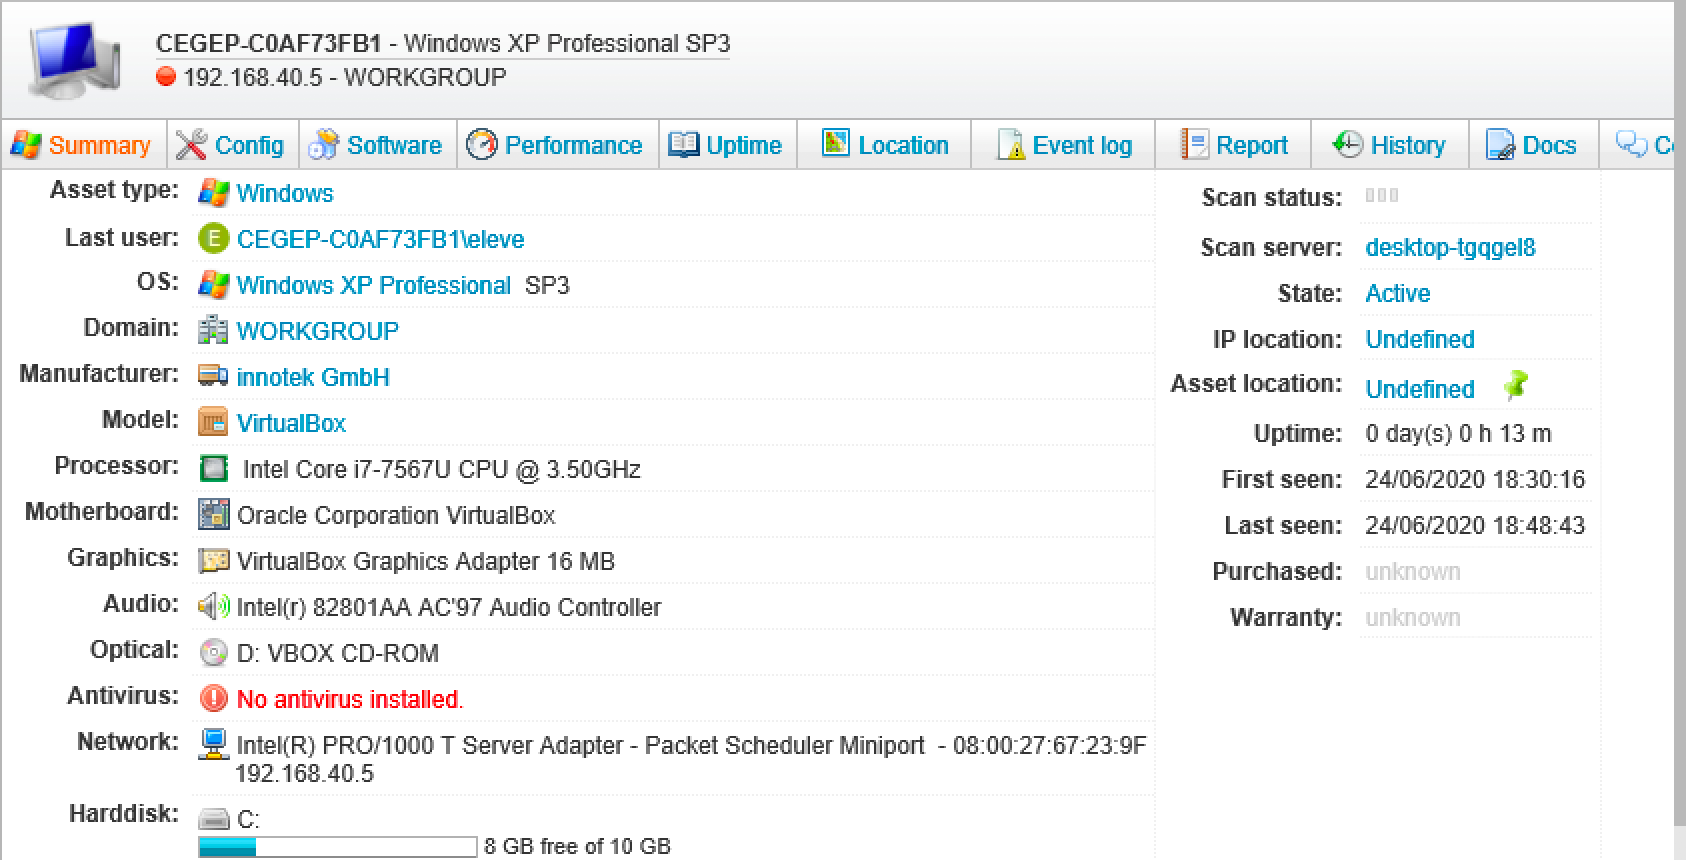
Task: Click the red status dot beside 192.168.40.5
Action: (166, 76)
